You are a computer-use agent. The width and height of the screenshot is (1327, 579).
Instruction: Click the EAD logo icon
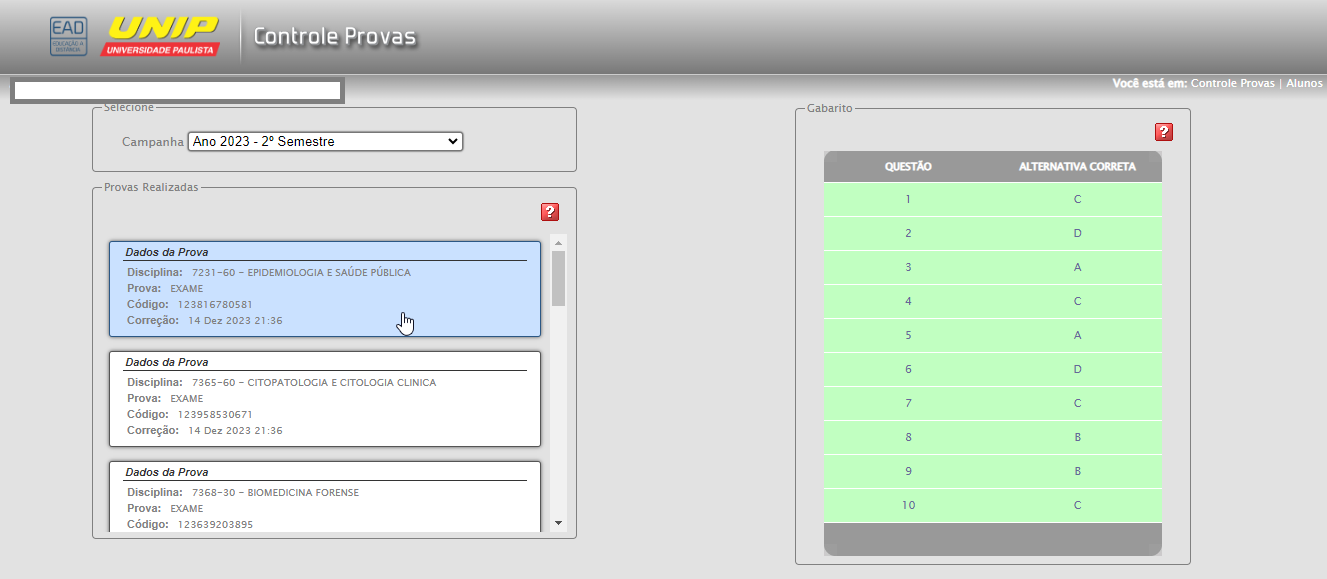(x=68, y=37)
